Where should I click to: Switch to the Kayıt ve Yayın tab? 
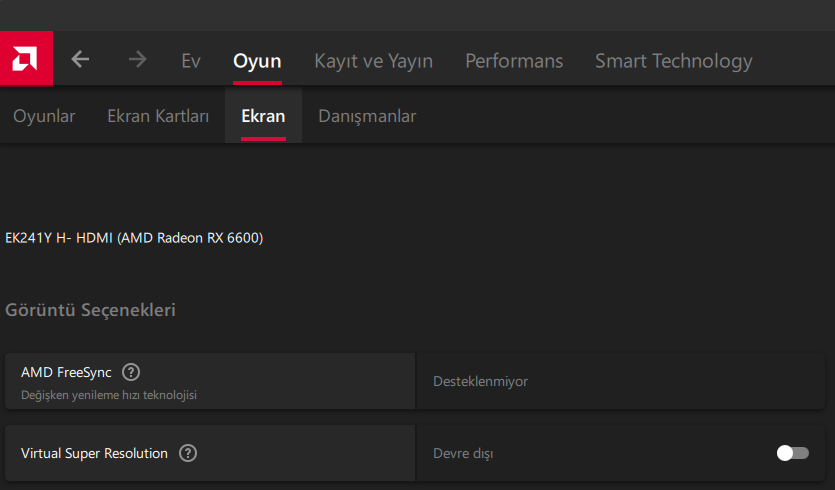[373, 61]
